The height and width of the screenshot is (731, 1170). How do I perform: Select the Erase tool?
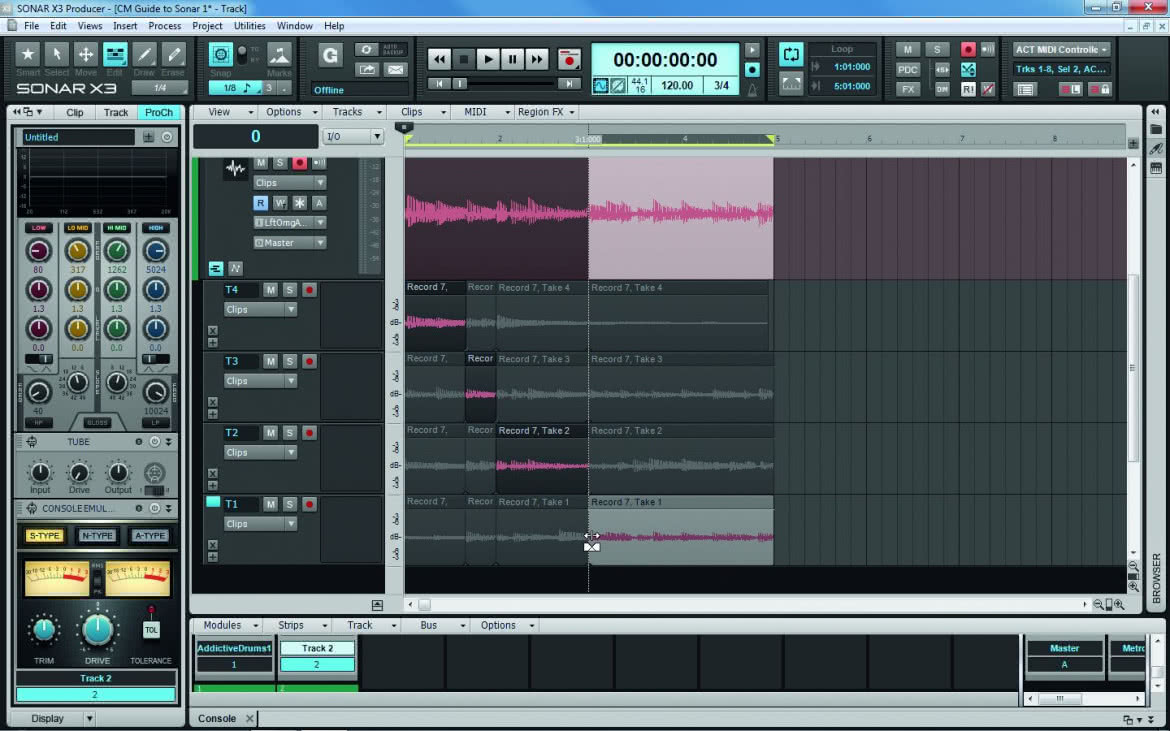(x=173, y=54)
